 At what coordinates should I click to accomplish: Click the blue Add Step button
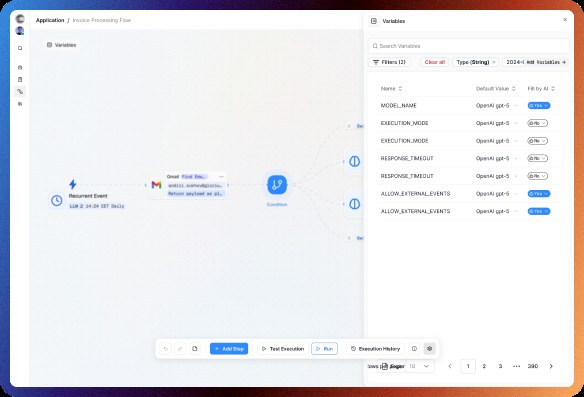[229, 349]
